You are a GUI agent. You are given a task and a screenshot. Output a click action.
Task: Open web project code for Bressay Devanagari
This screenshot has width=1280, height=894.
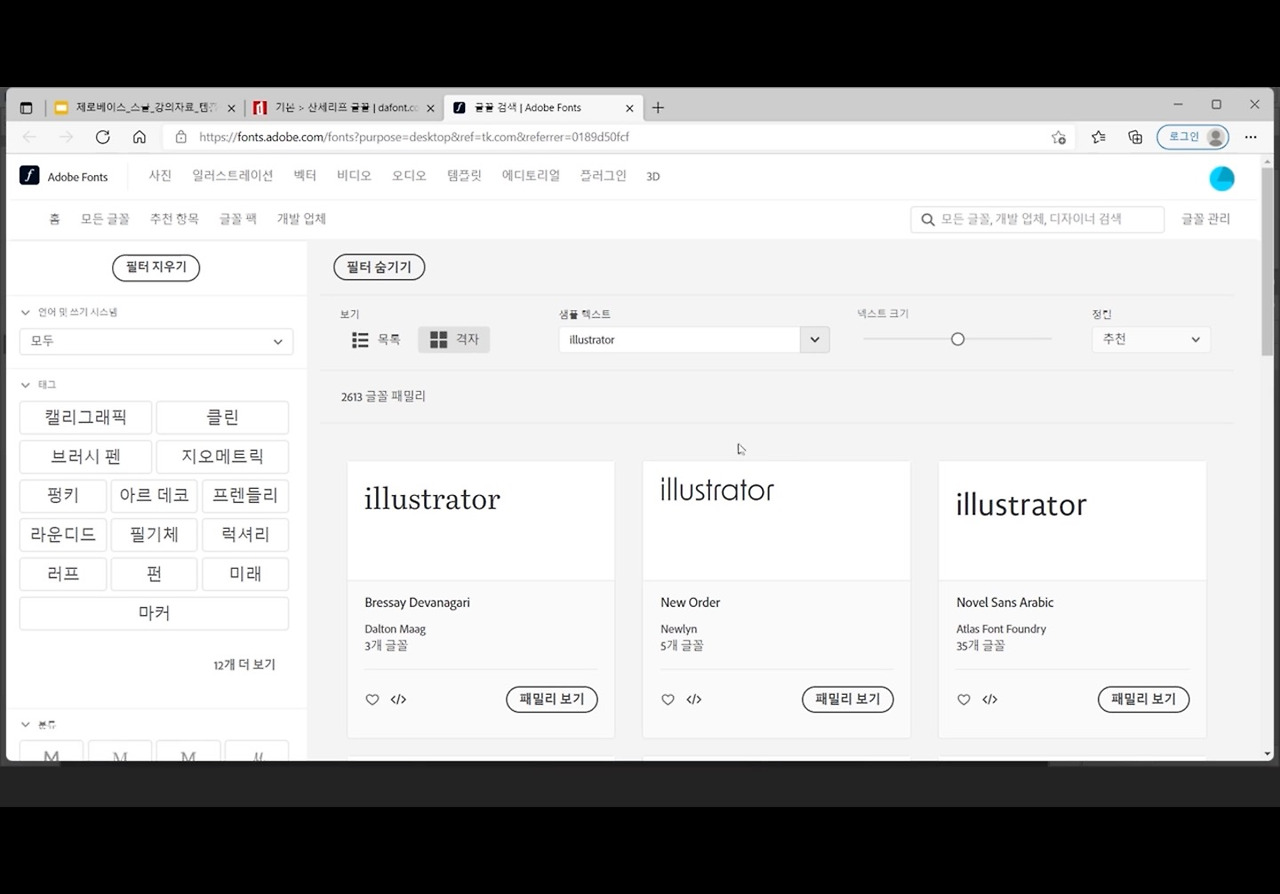[x=398, y=700]
